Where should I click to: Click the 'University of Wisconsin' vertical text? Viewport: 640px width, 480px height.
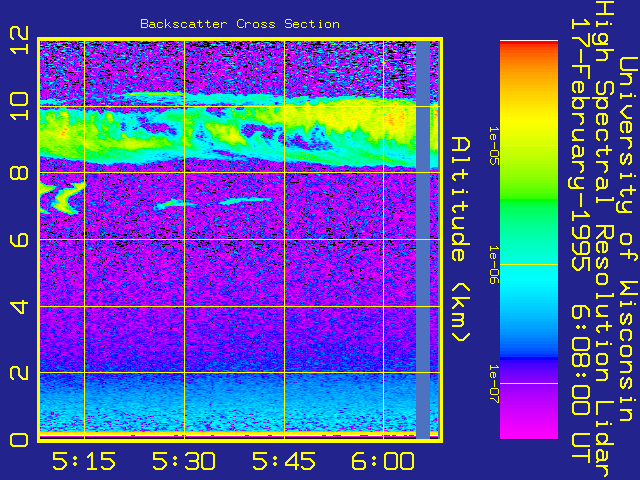(629, 239)
